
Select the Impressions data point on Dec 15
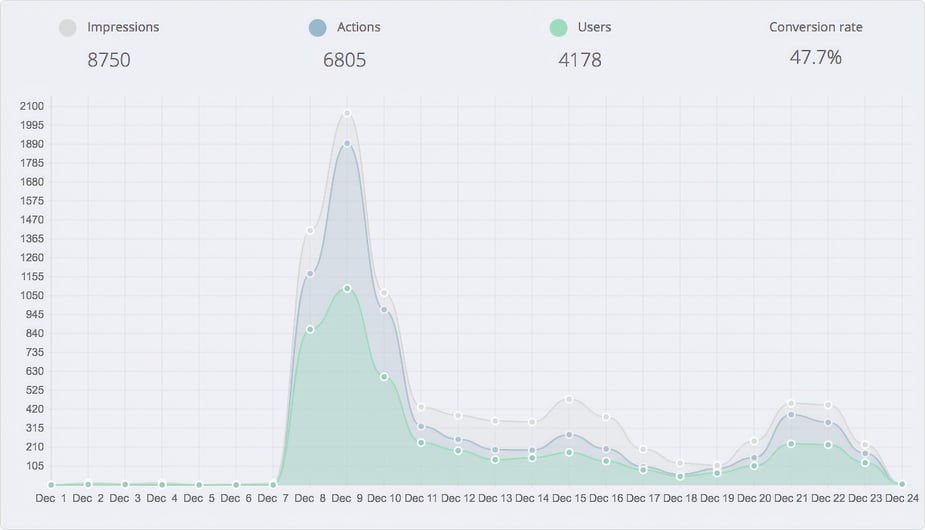click(x=569, y=399)
